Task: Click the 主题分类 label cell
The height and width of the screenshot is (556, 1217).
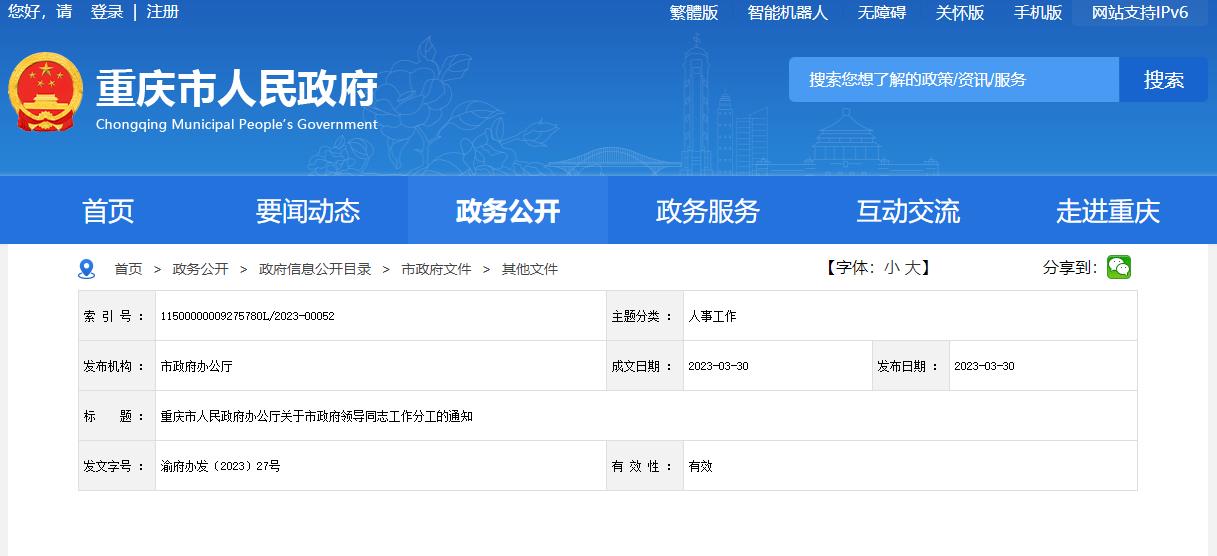Action: pyautogui.click(x=645, y=316)
